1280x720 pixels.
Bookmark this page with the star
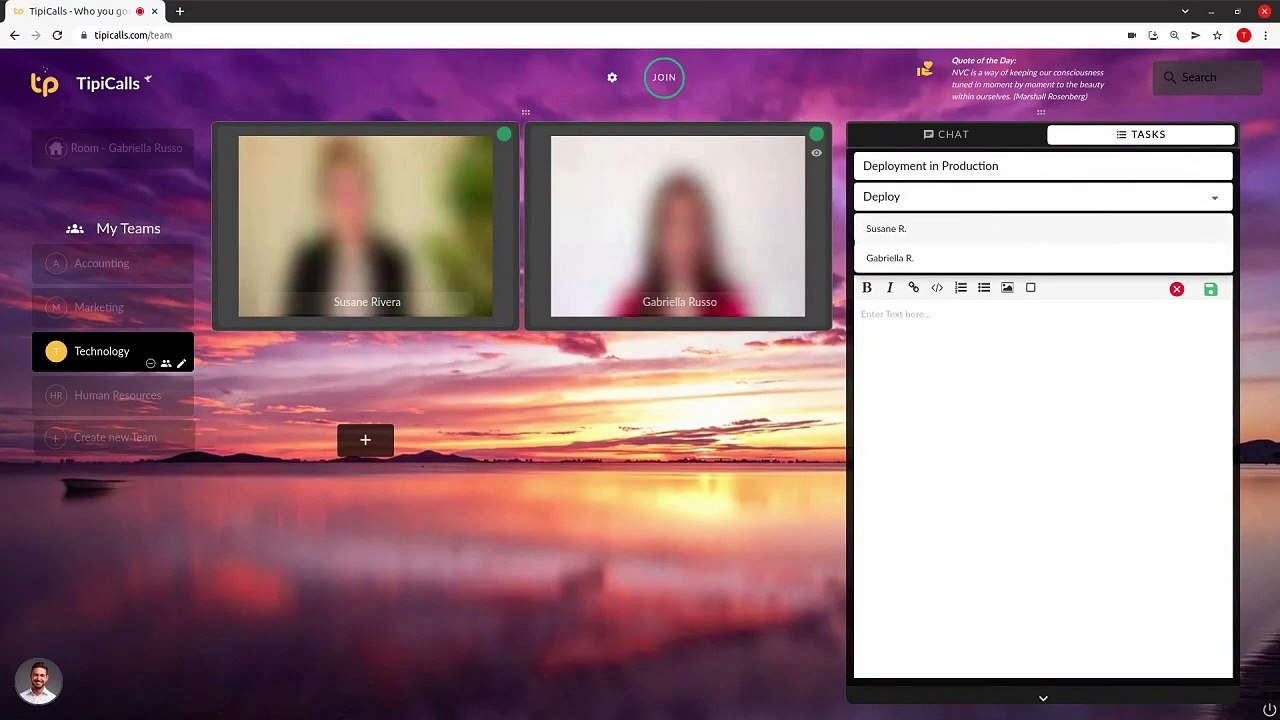click(x=1217, y=35)
